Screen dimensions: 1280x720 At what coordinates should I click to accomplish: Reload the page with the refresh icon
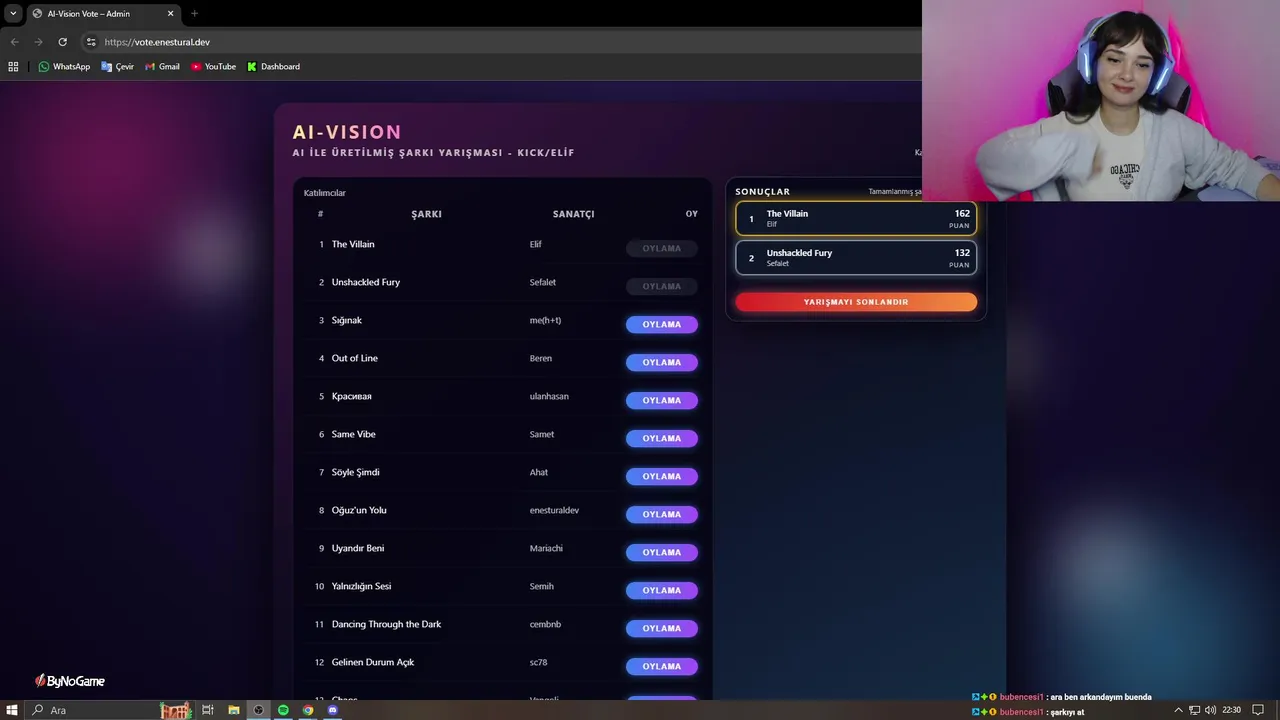tap(62, 42)
